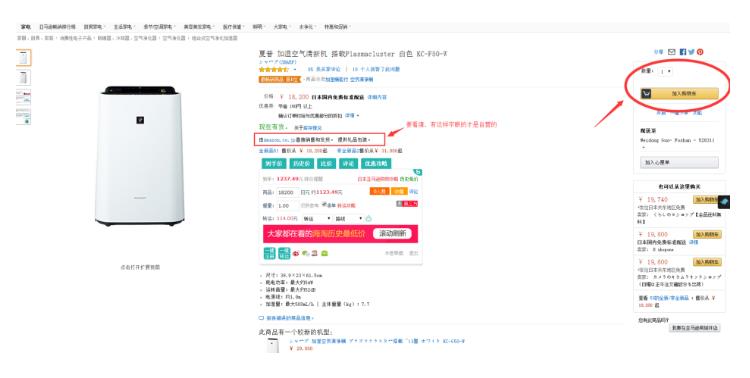
Task: Click the シャープ (SHARP) brand link
Action: click(x=277, y=62)
